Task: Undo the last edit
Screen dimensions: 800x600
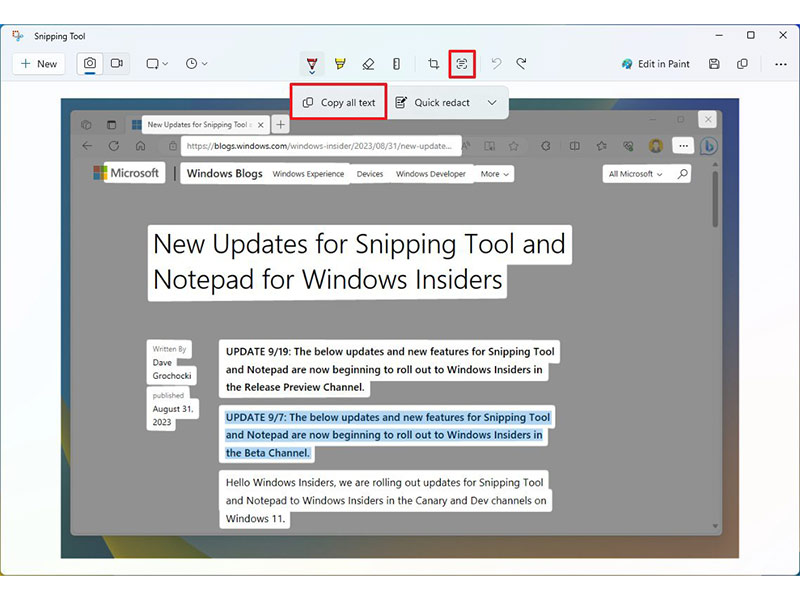Action: [x=496, y=64]
